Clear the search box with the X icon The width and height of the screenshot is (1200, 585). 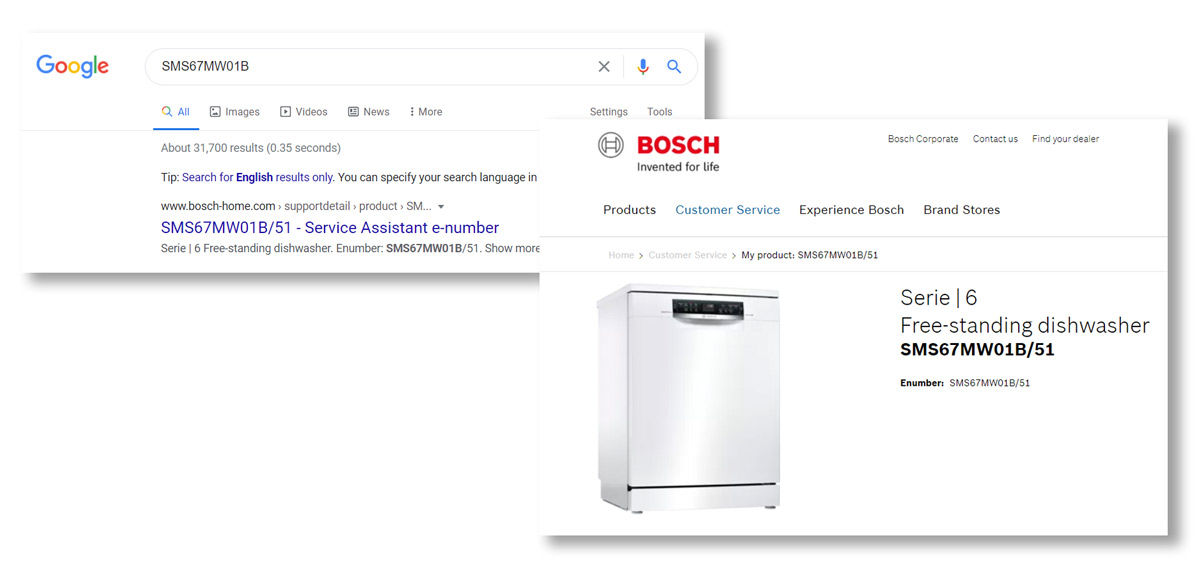[x=604, y=67]
